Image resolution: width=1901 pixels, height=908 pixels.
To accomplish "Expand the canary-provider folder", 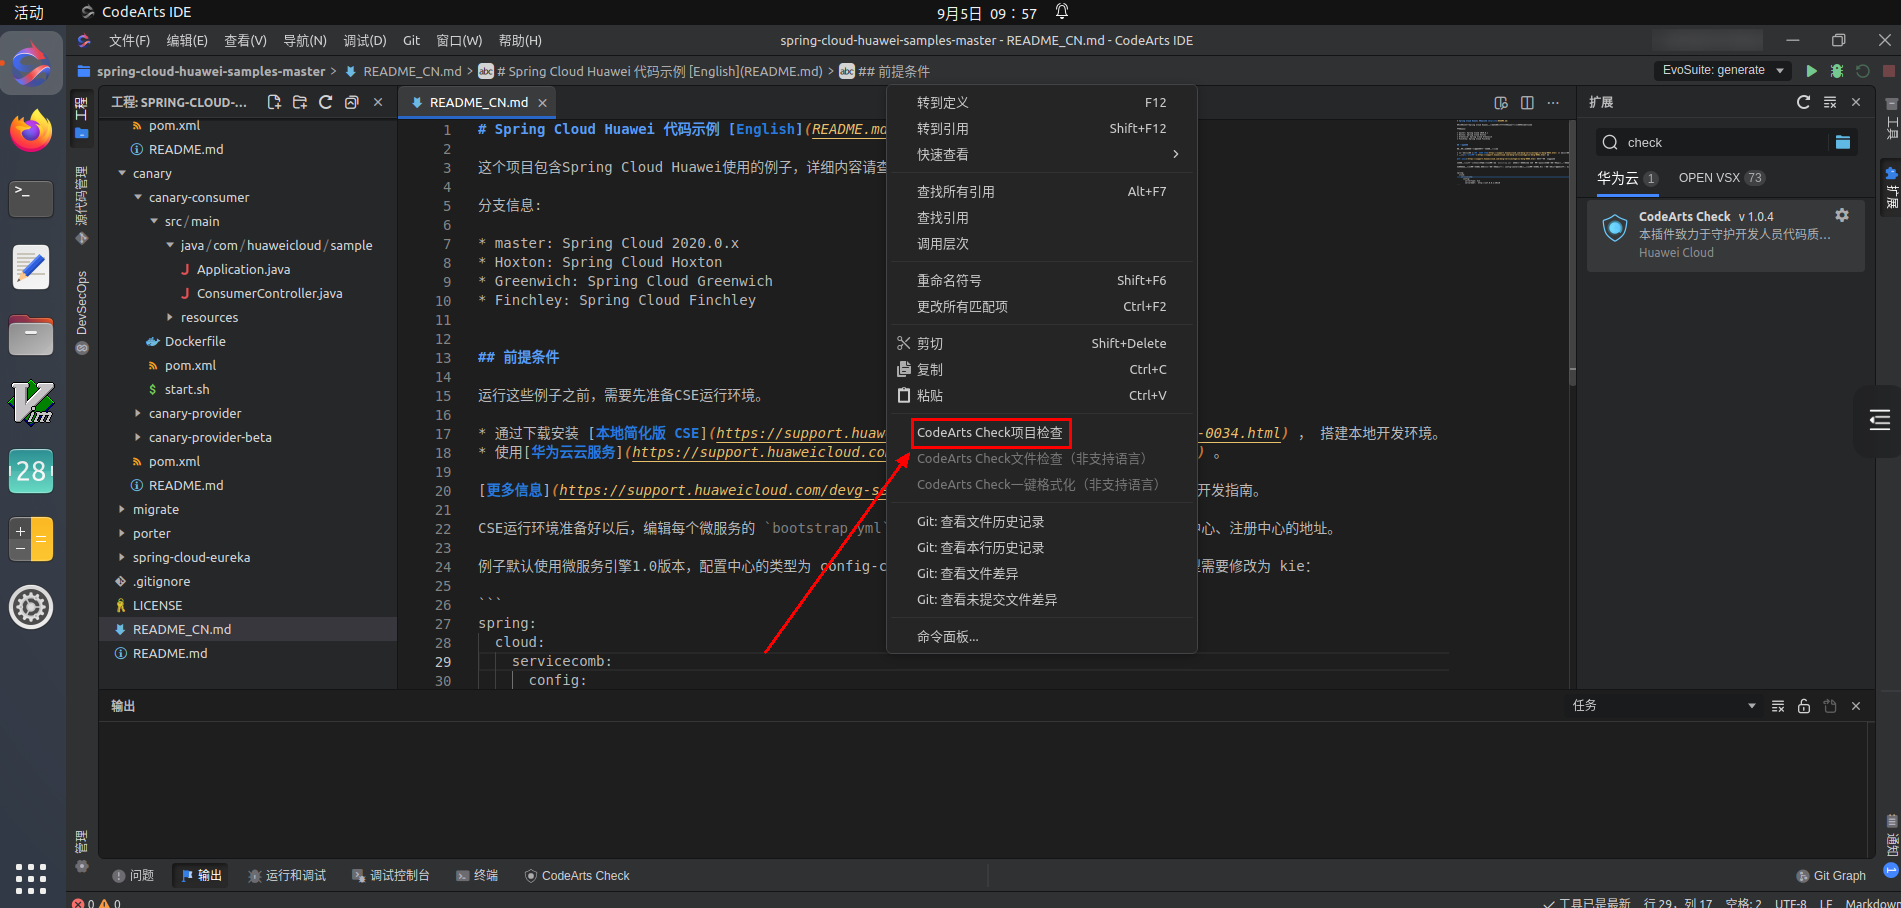I will tap(138, 413).
